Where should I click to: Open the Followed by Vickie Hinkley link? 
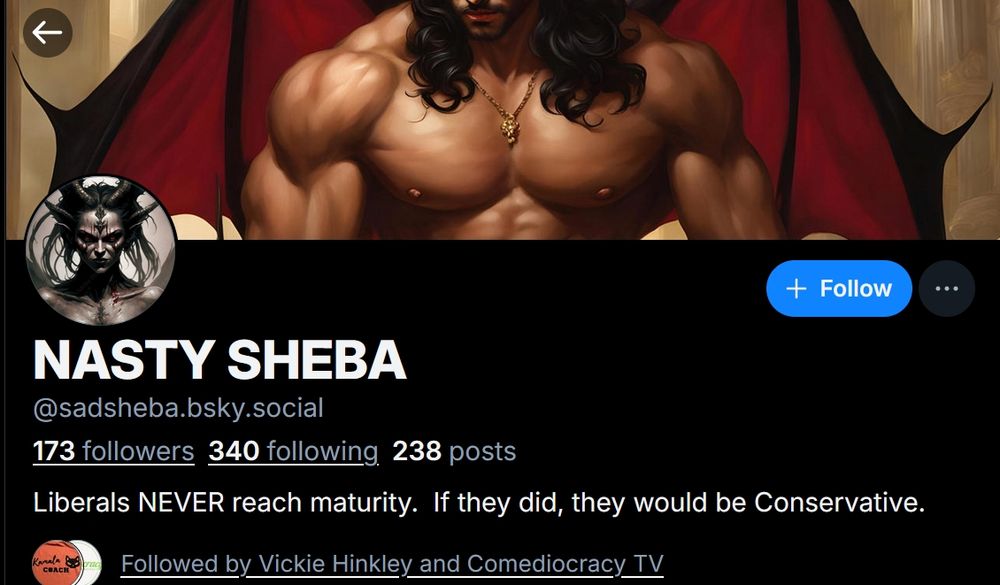(392, 564)
